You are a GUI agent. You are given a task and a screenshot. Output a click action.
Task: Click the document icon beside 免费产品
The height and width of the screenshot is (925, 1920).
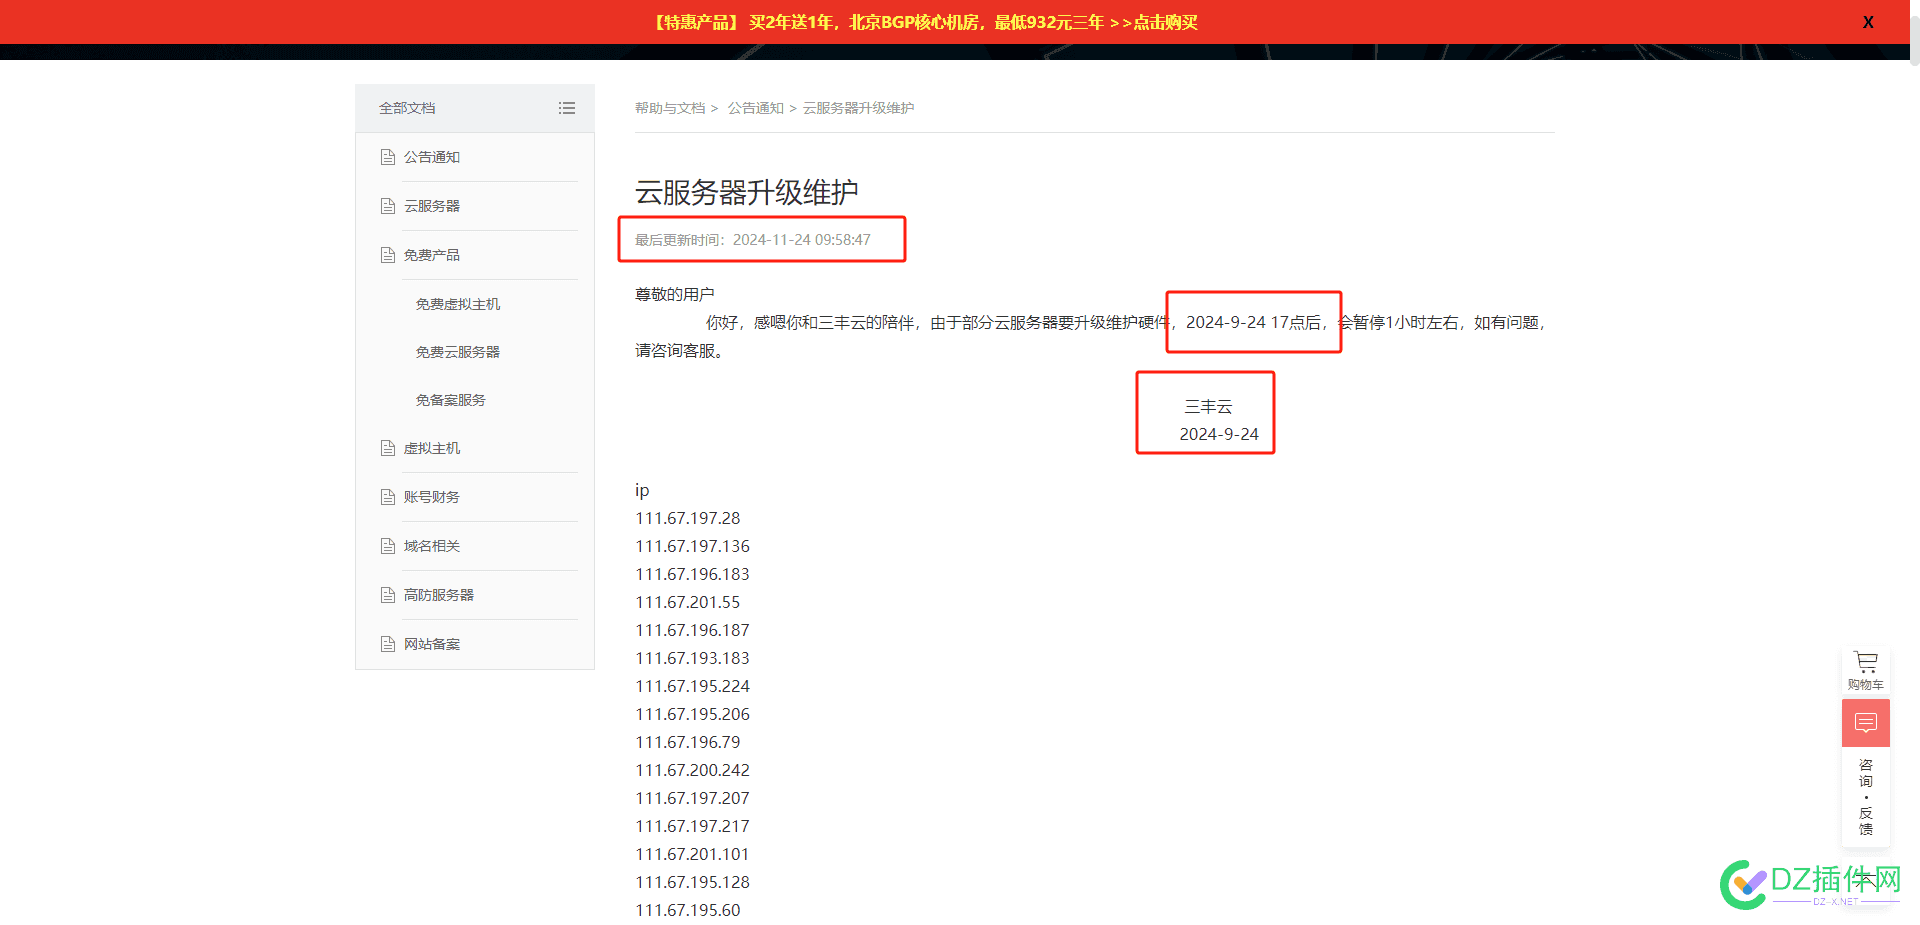coord(388,255)
